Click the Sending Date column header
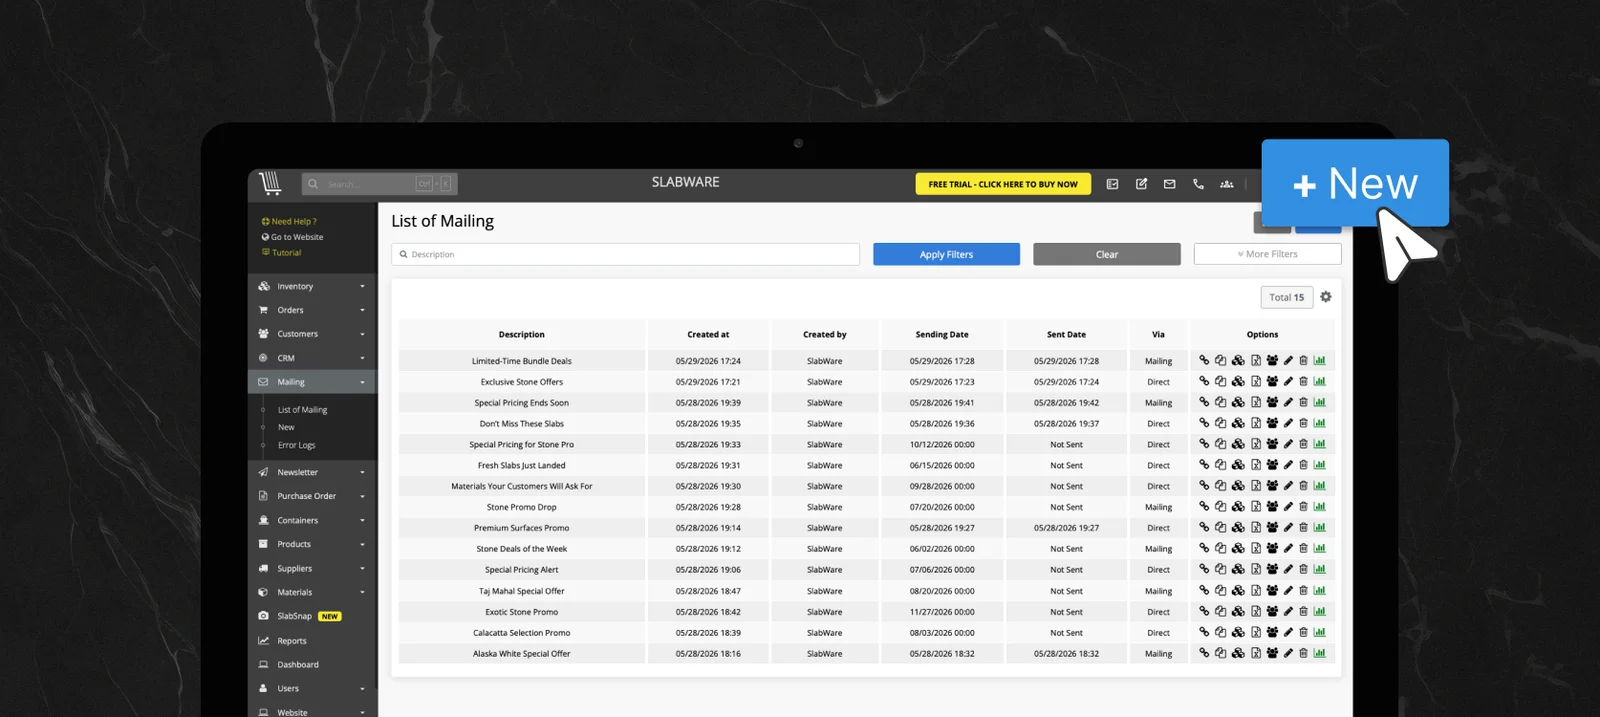This screenshot has width=1600, height=717. [x=942, y=335]
